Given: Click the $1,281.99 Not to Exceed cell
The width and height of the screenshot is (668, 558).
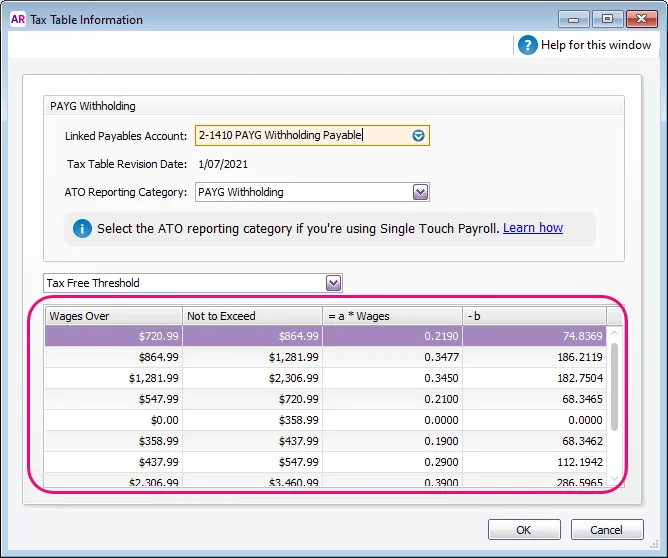Looking at the screenshot, I should pos(252,357).
